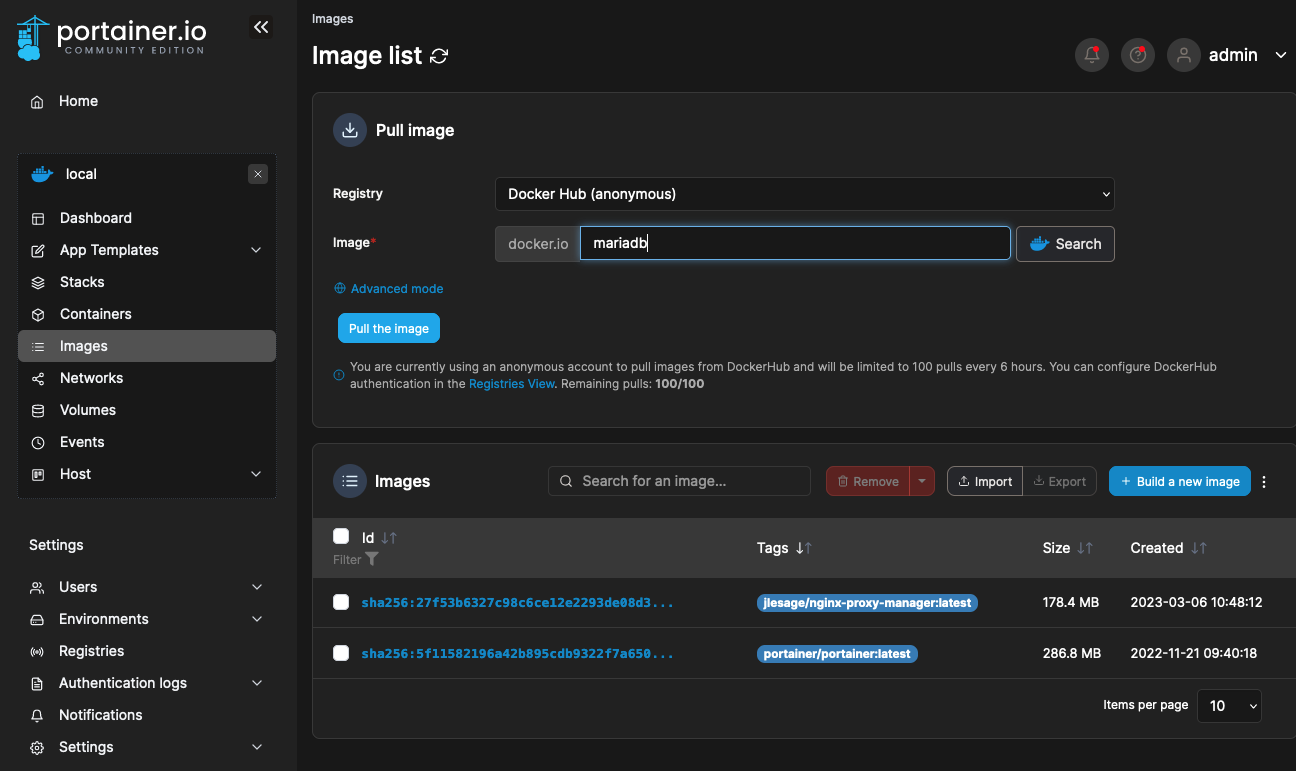The width and height of the screenshot is (1296, 771).
Task: Open the admin account dropdown chevron
Action: click(1281, 56)
